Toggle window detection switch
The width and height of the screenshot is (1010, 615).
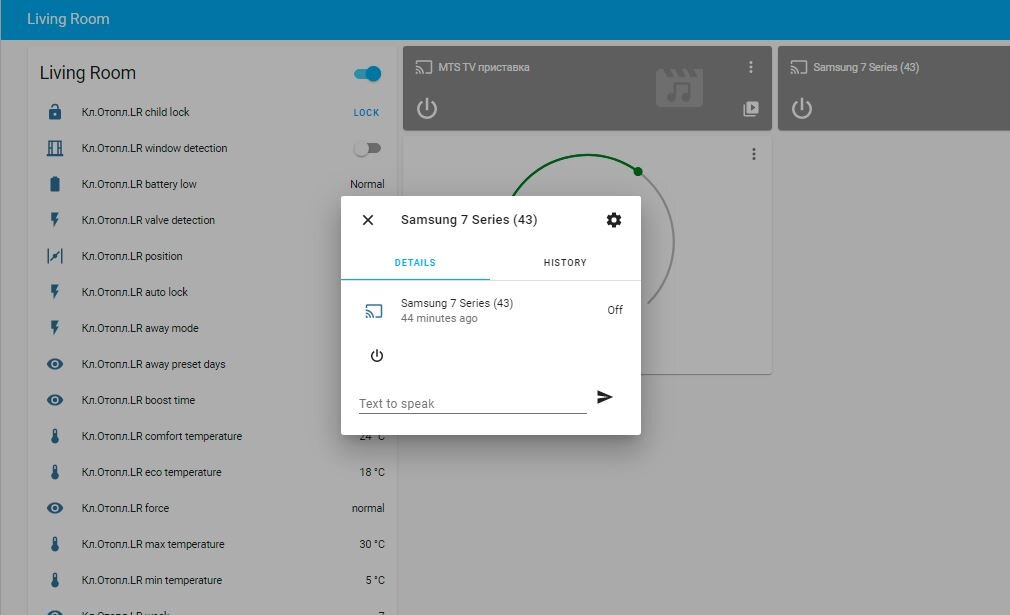click(368, 149)
